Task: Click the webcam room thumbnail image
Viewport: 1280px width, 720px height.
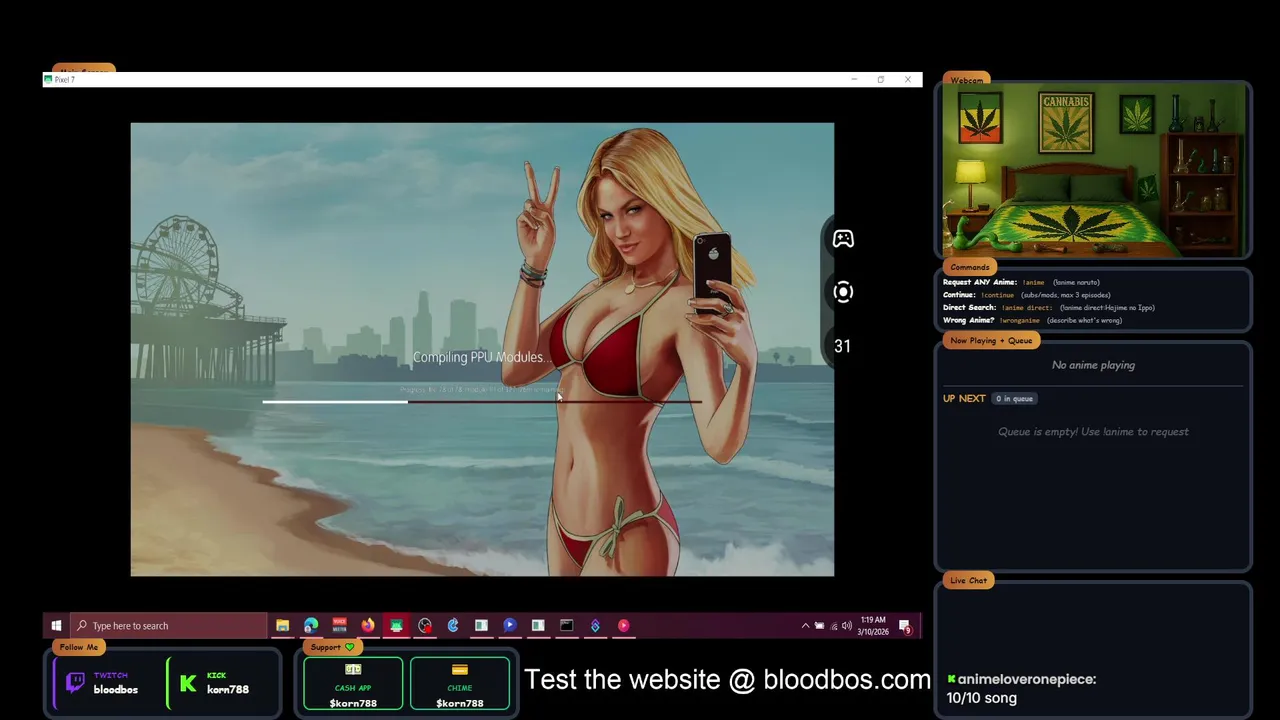Action: [x=1093, y=170]
